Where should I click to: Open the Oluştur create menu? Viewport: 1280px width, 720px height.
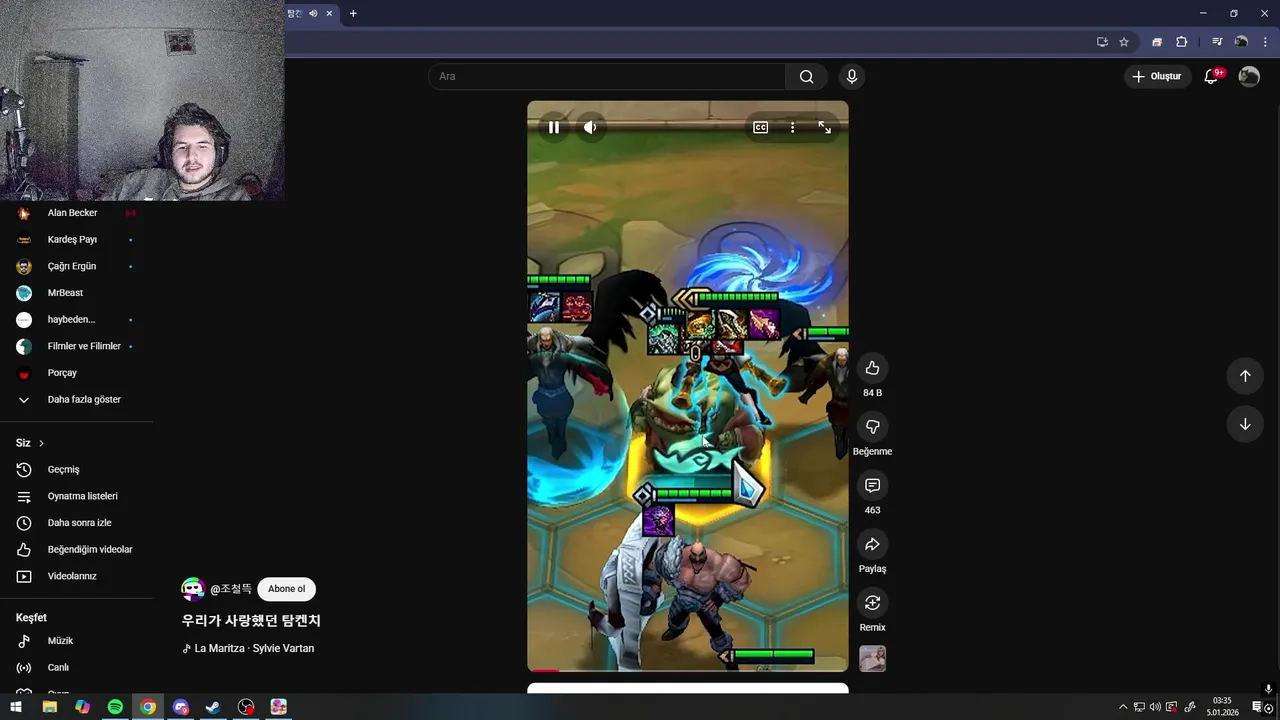(x=1157, y=76)
